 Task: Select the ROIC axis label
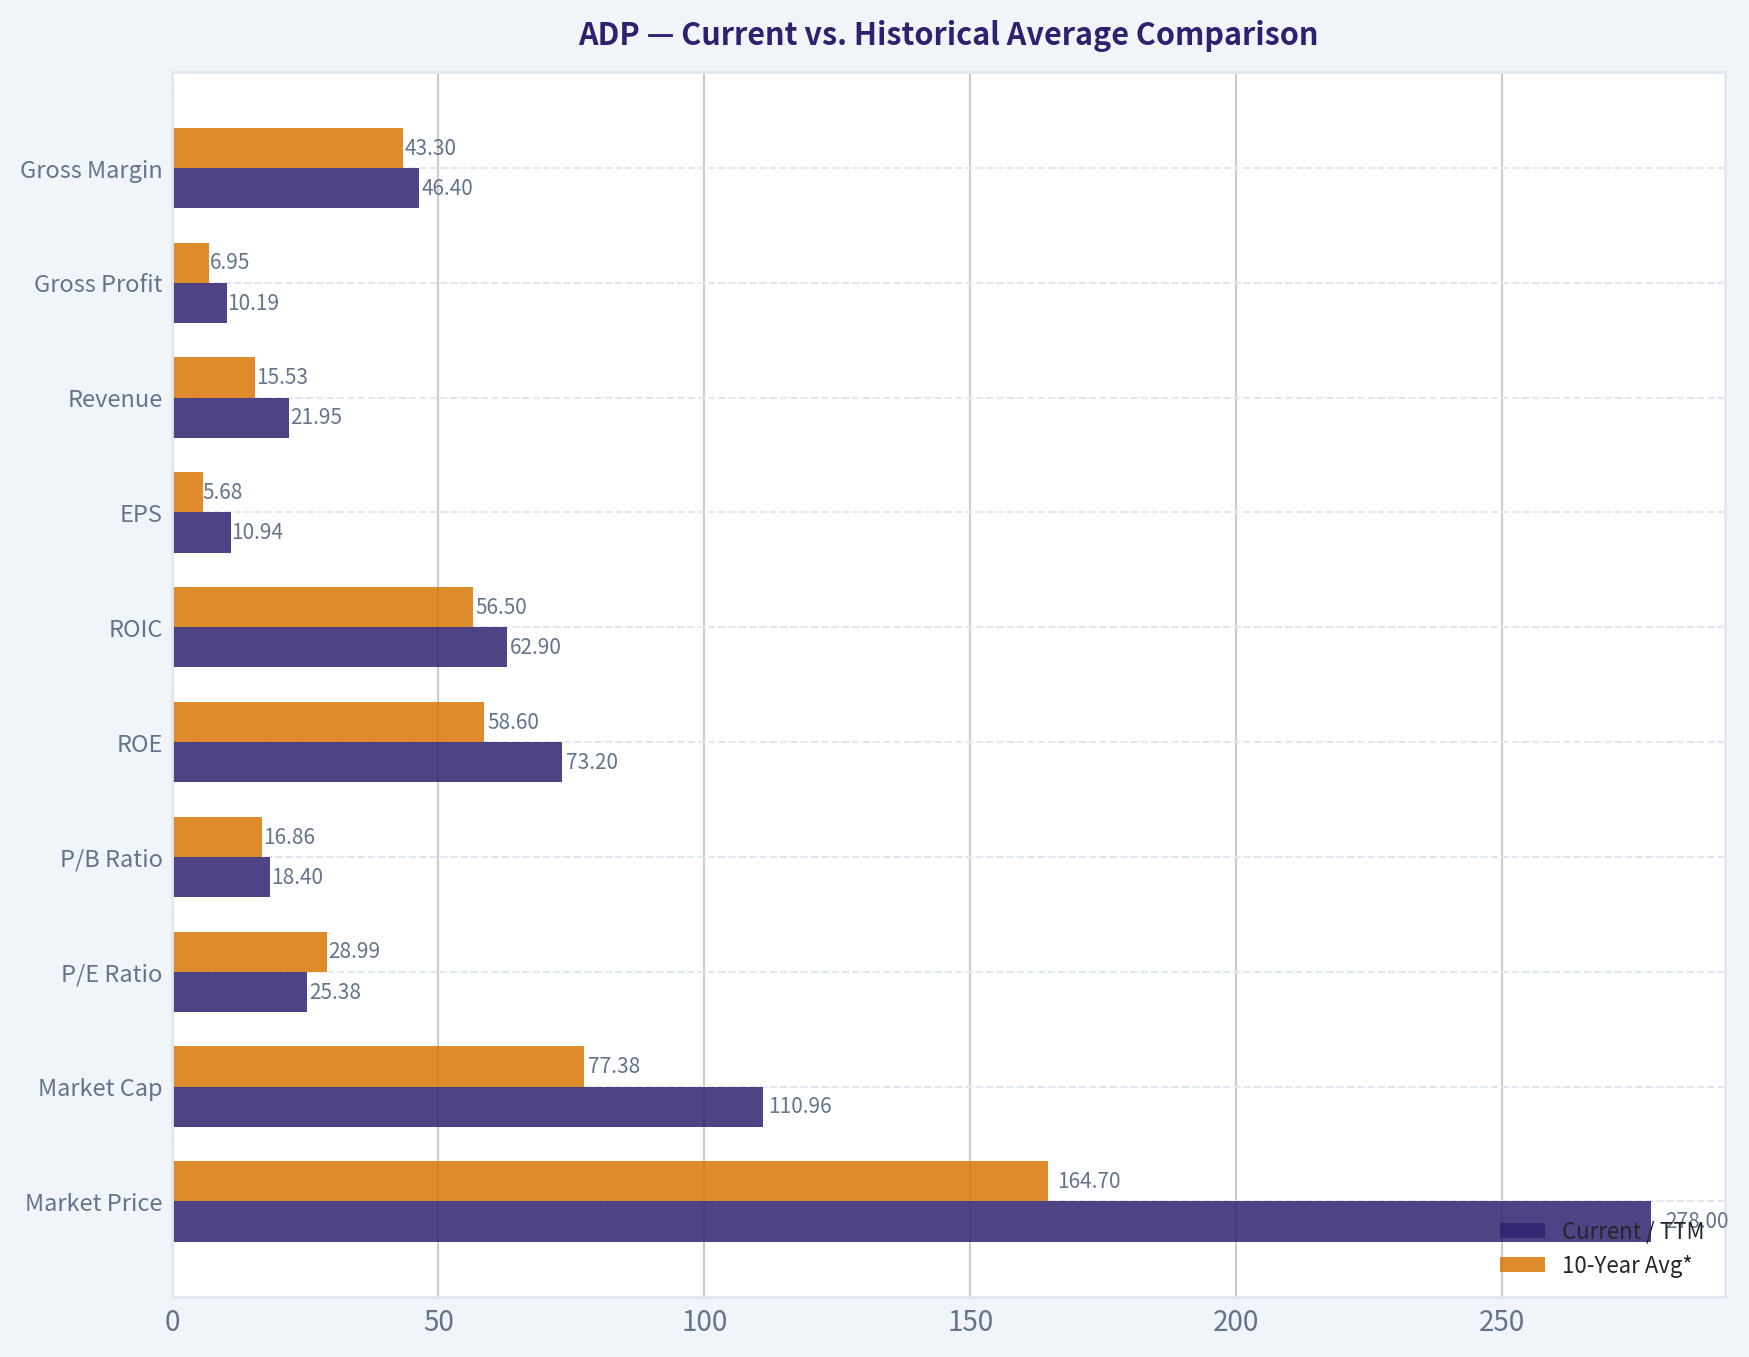point(136,628)
